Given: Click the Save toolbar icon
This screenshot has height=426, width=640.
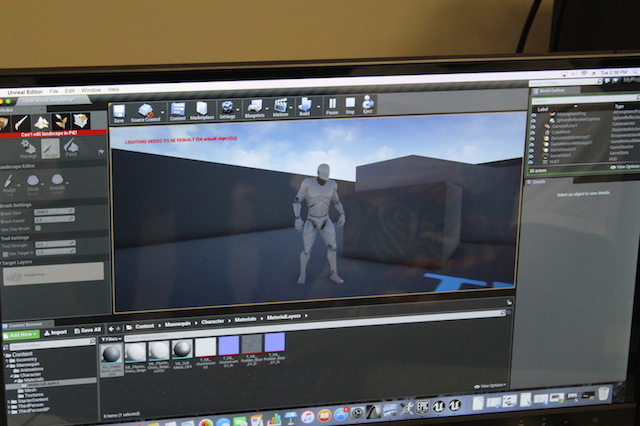Looking at the screenshot, I should click(119, 113).
